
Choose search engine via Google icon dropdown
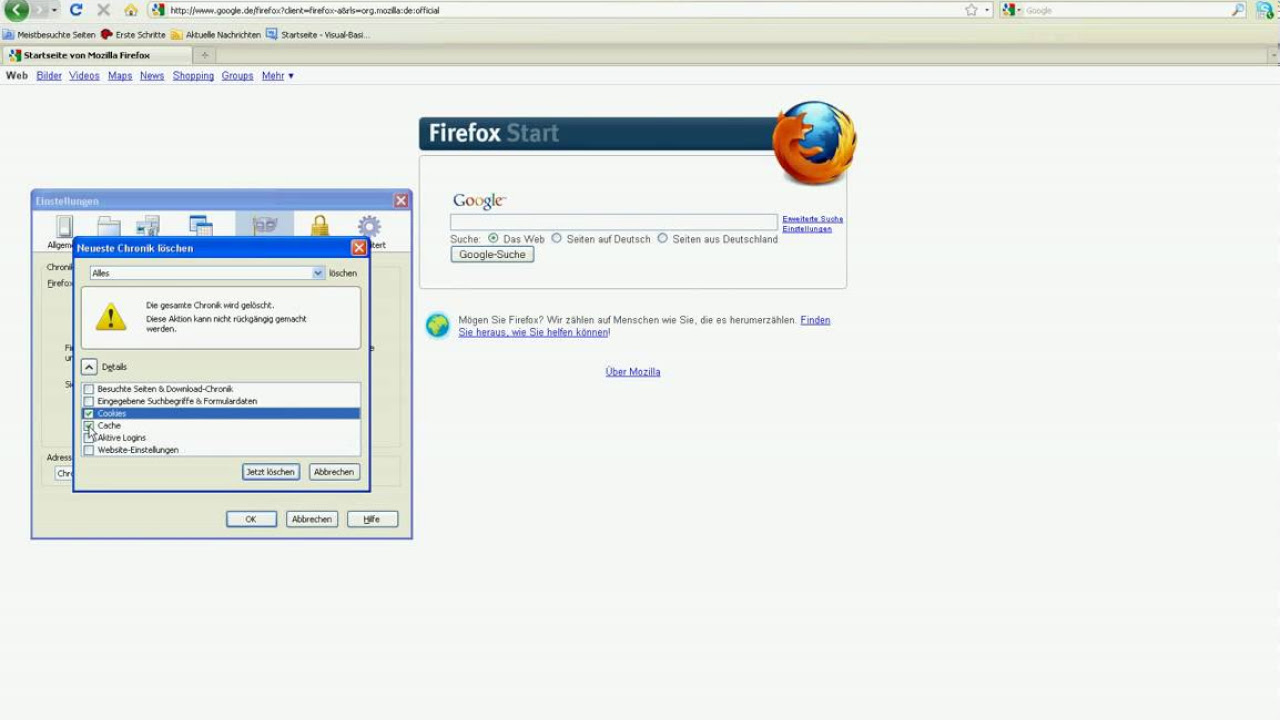point(1012,10)
